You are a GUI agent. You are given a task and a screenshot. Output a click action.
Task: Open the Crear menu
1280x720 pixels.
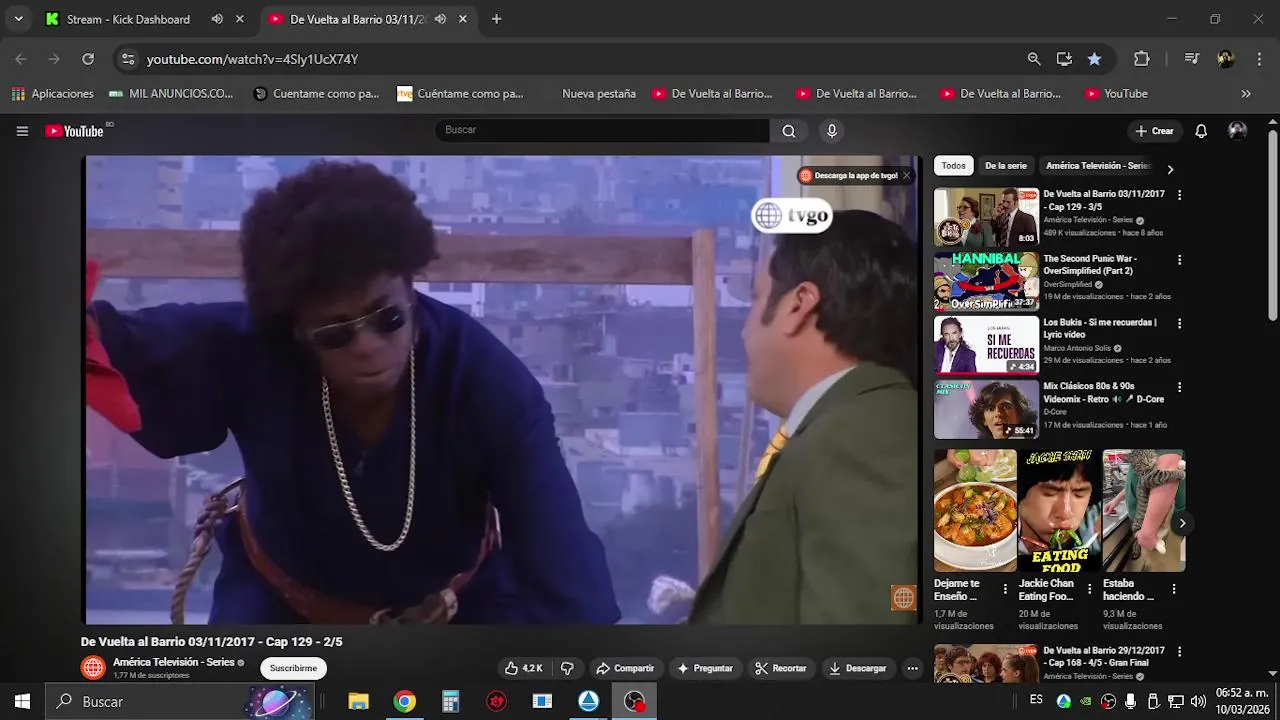(1153, 131)
